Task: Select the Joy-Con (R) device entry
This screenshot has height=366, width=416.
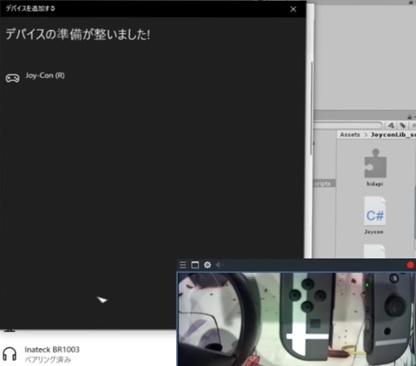Action: [35, 77]
